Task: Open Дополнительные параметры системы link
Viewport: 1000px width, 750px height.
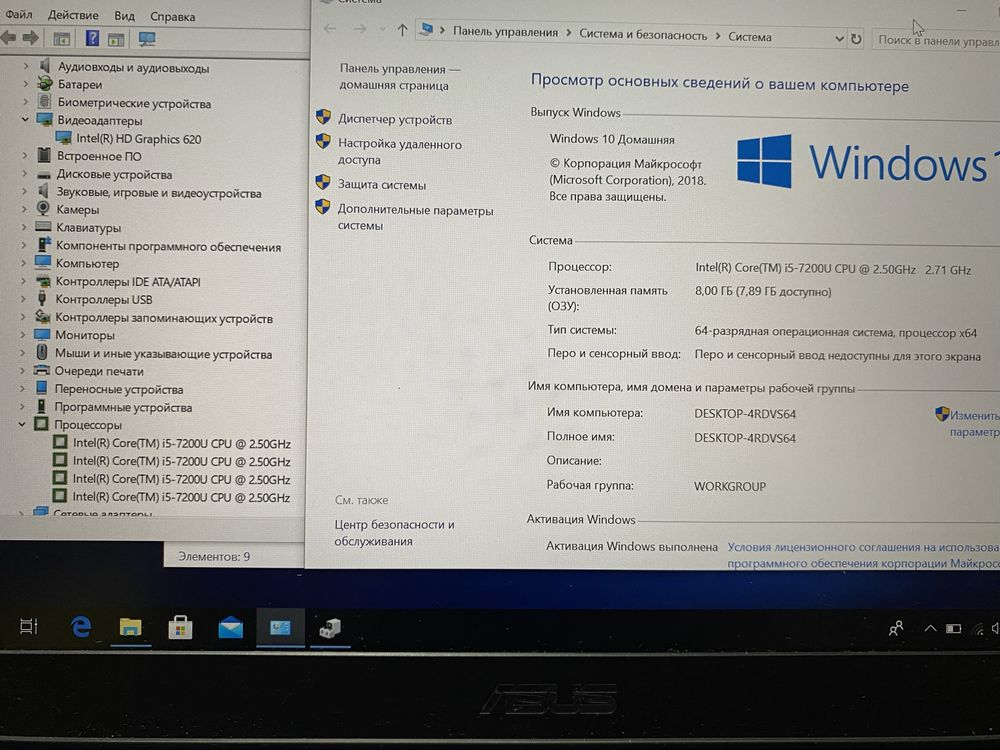Action: (x=415, y=217)
